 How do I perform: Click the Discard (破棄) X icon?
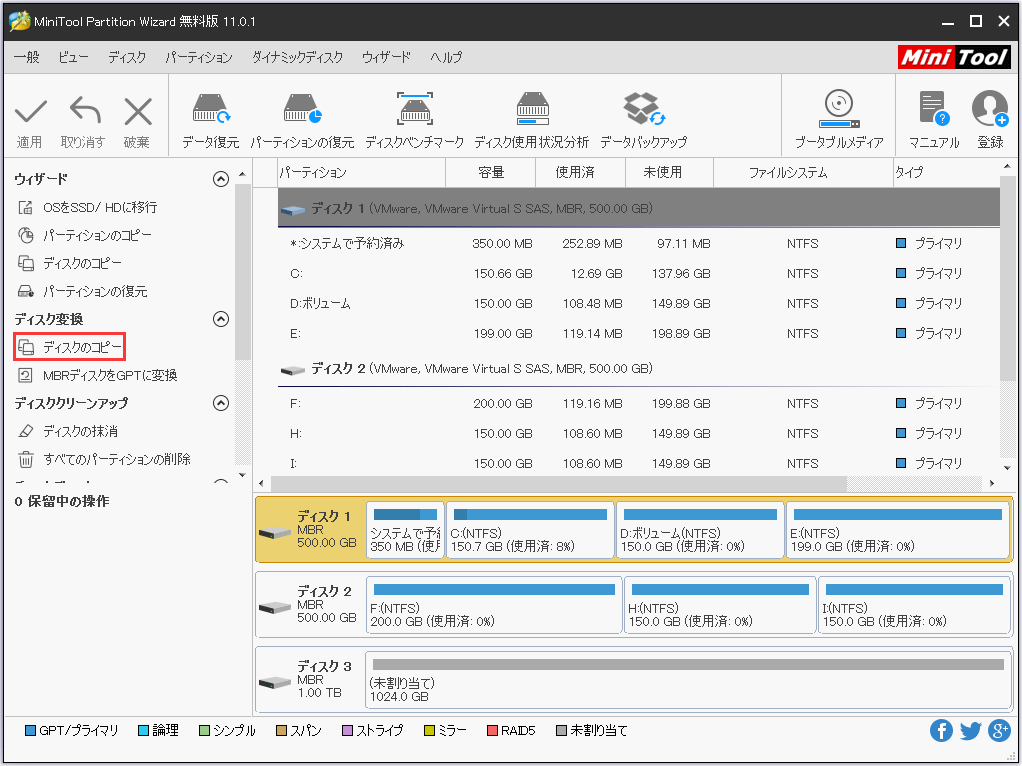click(x=138, y=111)
